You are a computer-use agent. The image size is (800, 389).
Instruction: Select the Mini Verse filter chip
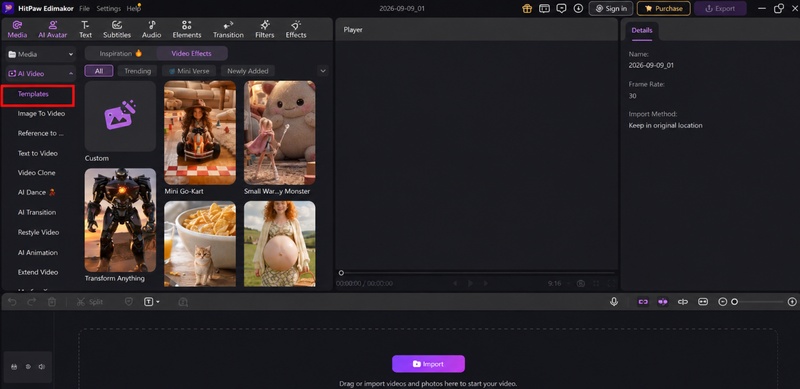click(x=189, y=71)
